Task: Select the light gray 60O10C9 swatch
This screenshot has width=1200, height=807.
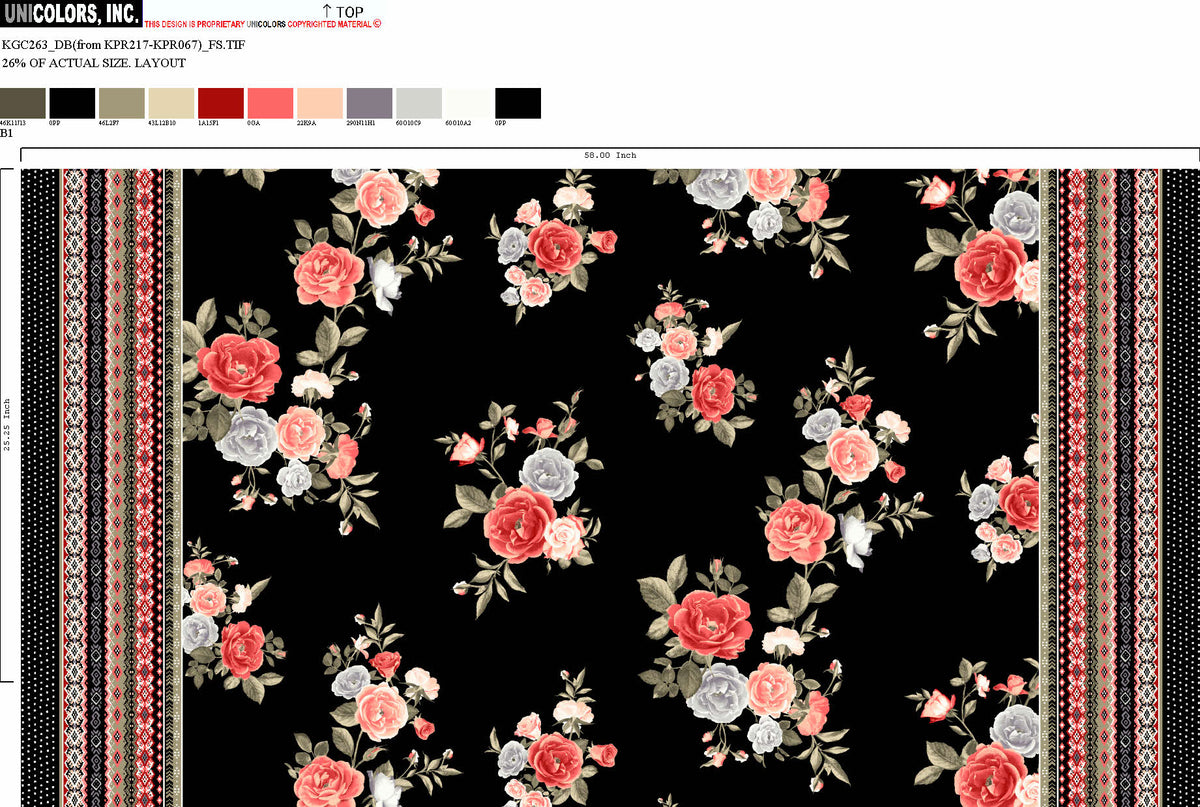Action: (419, 103)
